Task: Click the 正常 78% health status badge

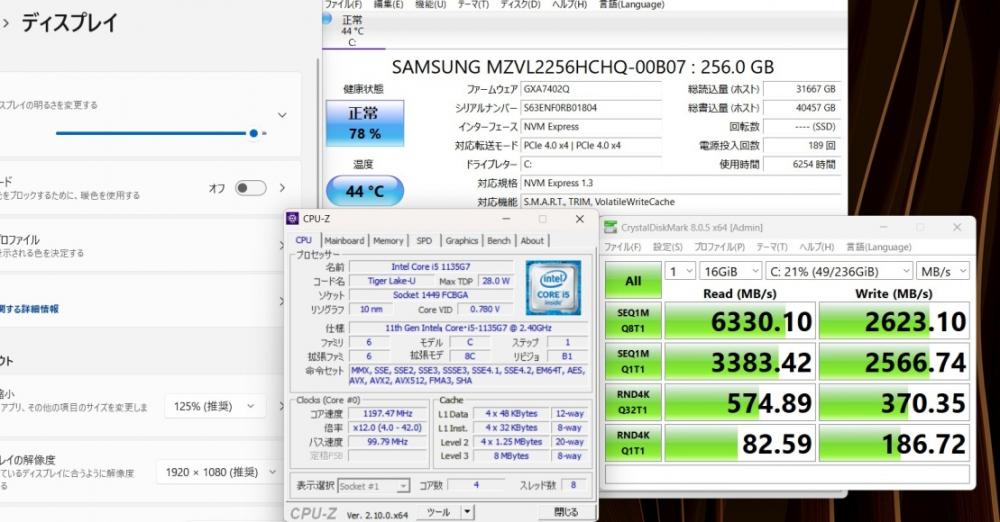Action: [364, 123]
